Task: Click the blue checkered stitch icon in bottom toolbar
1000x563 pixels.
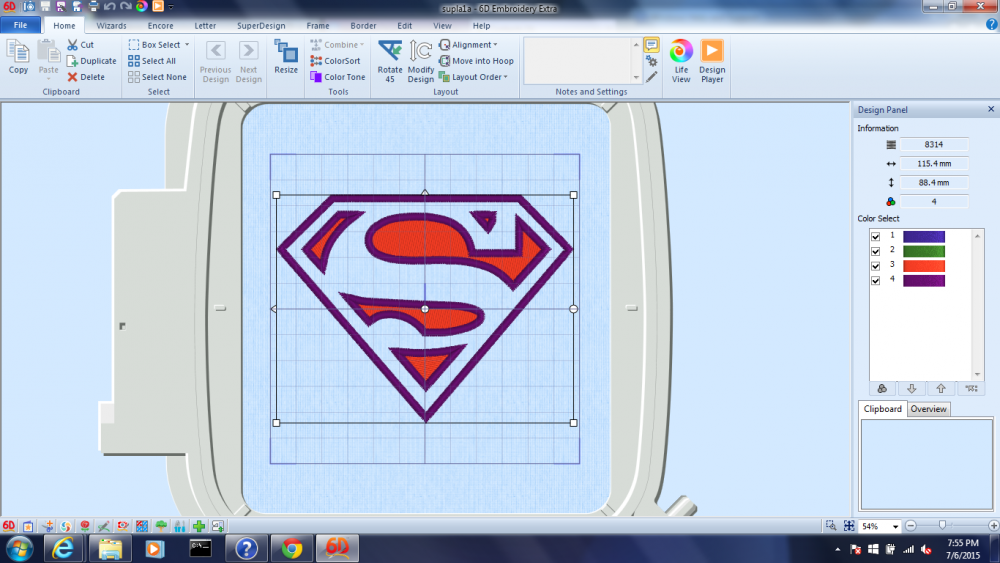Action: 142,526
